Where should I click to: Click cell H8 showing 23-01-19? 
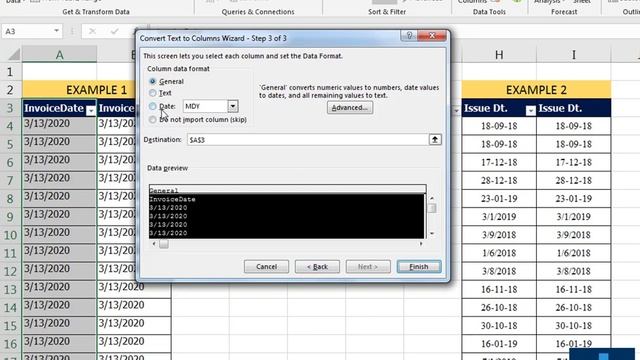pos(499,199)
